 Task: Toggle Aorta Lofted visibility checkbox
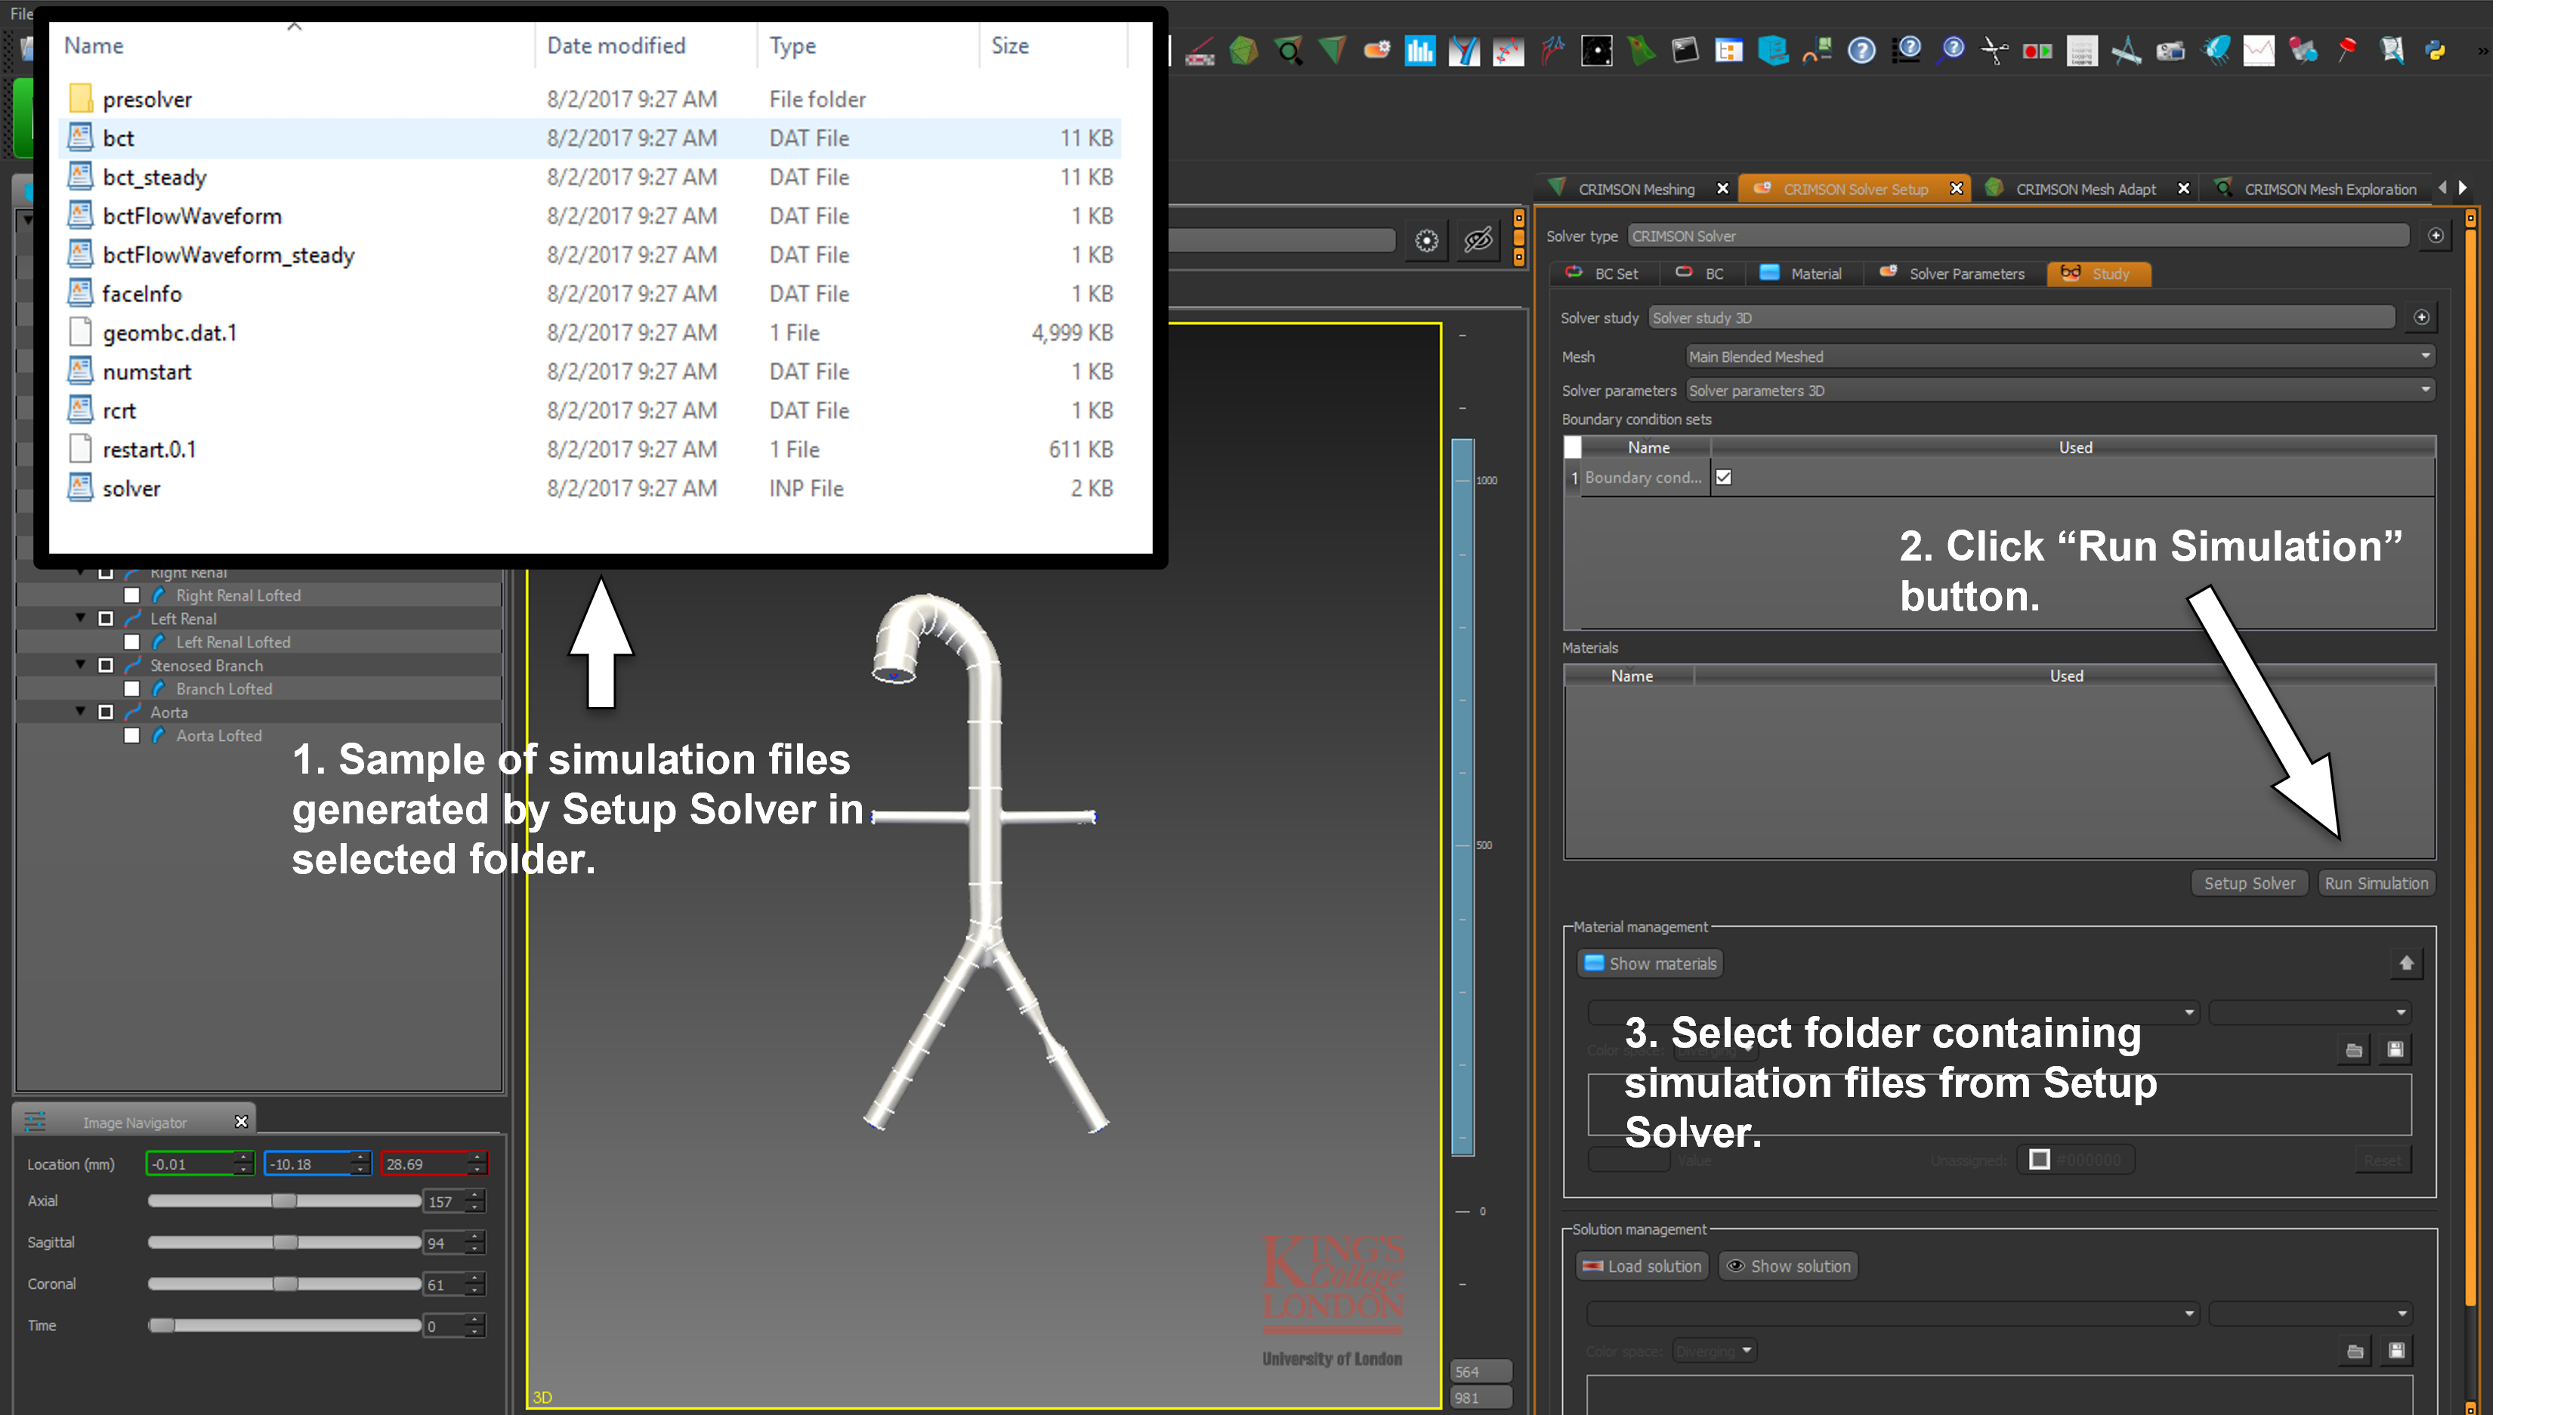click(131, 735)
